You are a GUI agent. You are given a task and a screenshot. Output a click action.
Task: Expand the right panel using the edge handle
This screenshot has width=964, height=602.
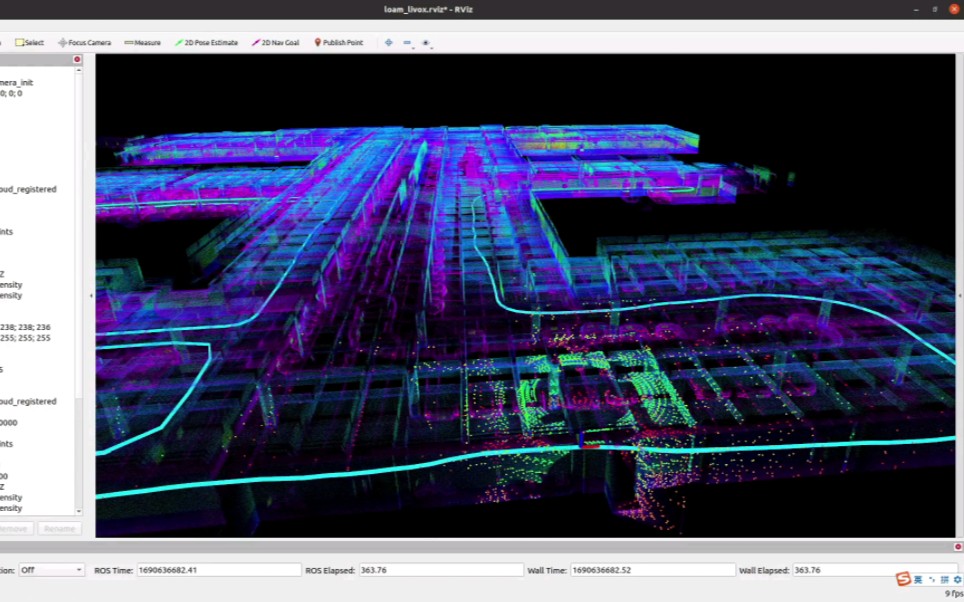point(959,296)
